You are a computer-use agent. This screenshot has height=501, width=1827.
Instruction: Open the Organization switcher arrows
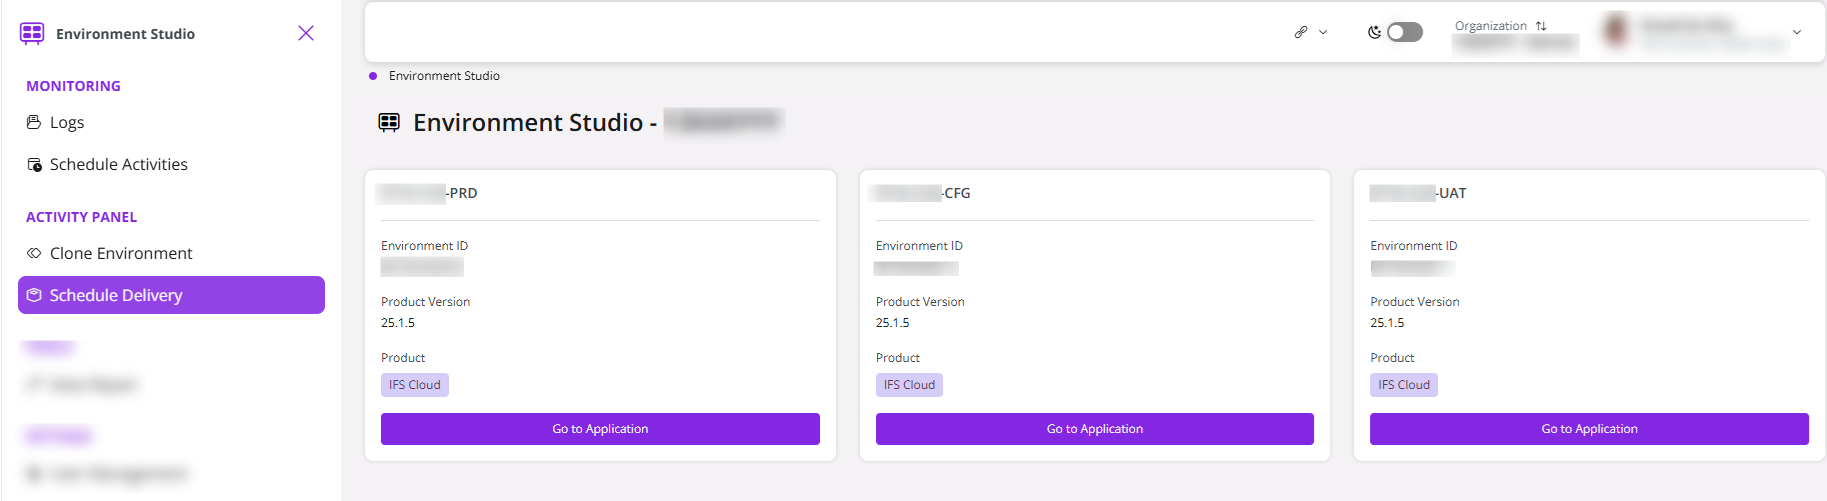(1541, 26)
